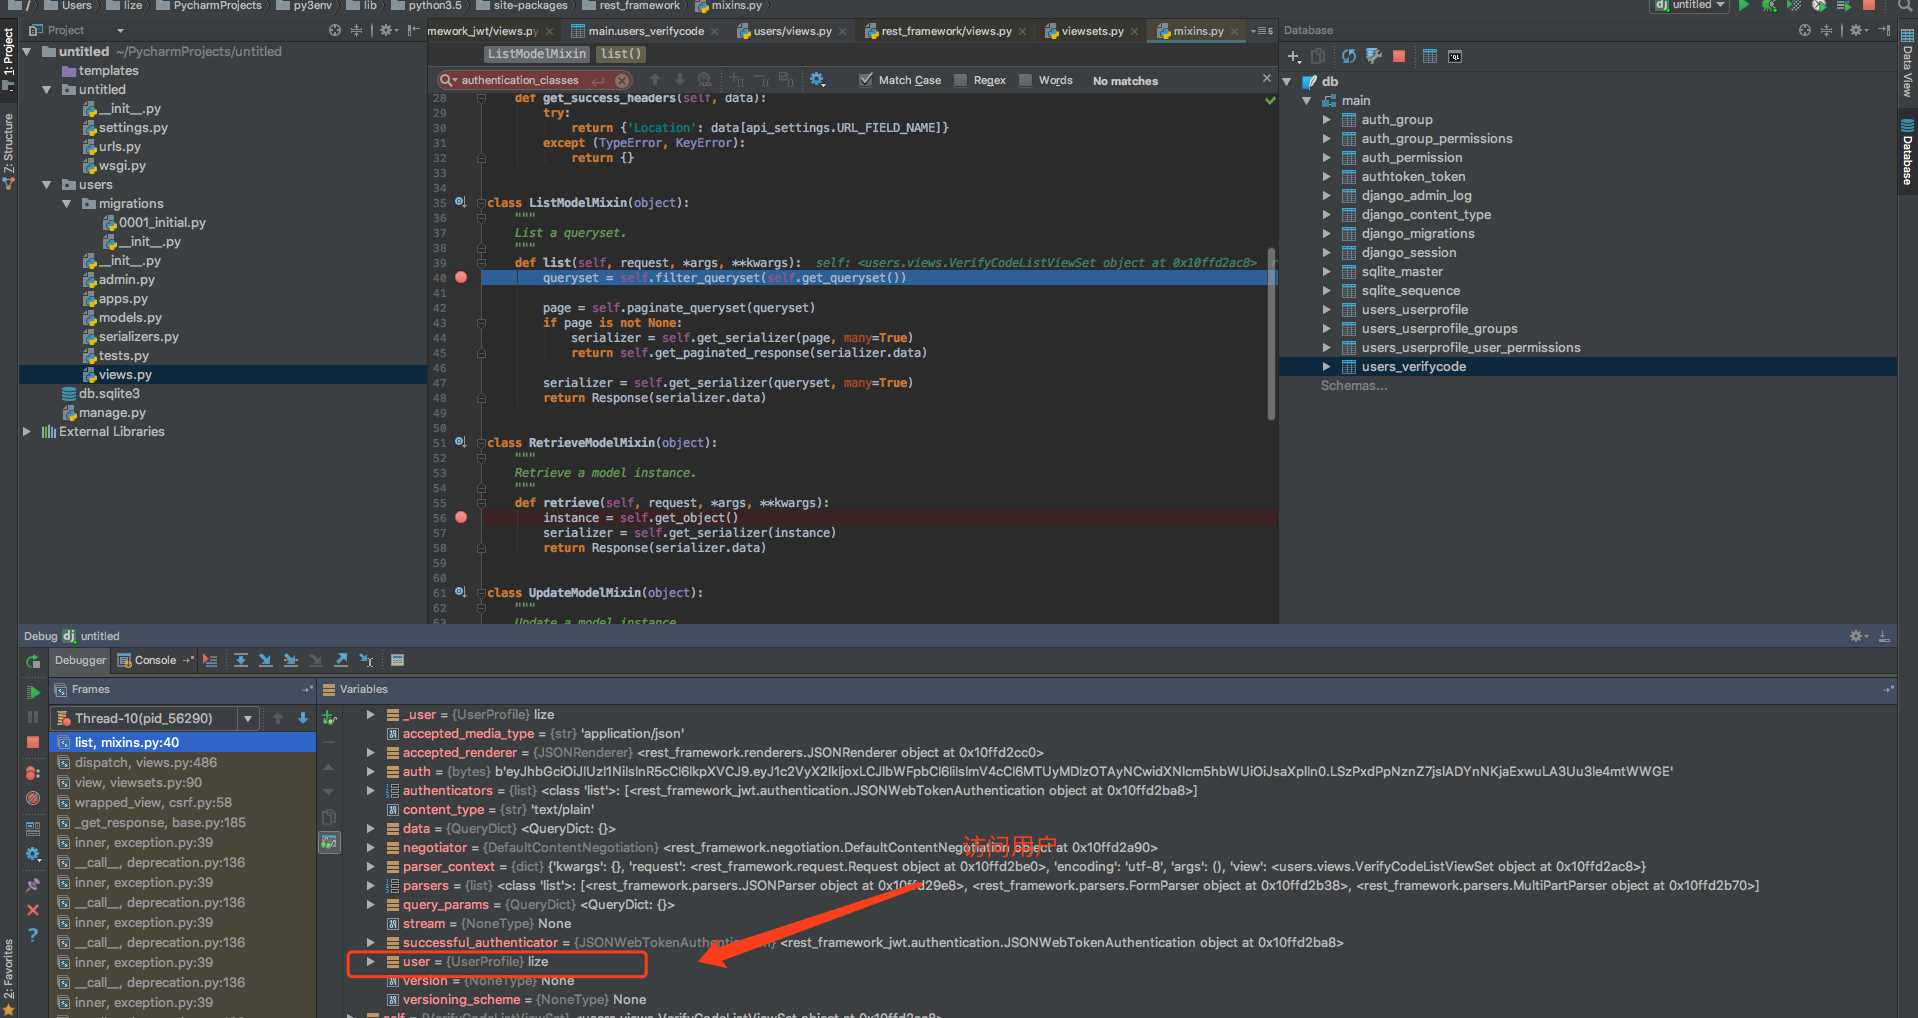Click the list() breadcrumb

tap(621, 54)
